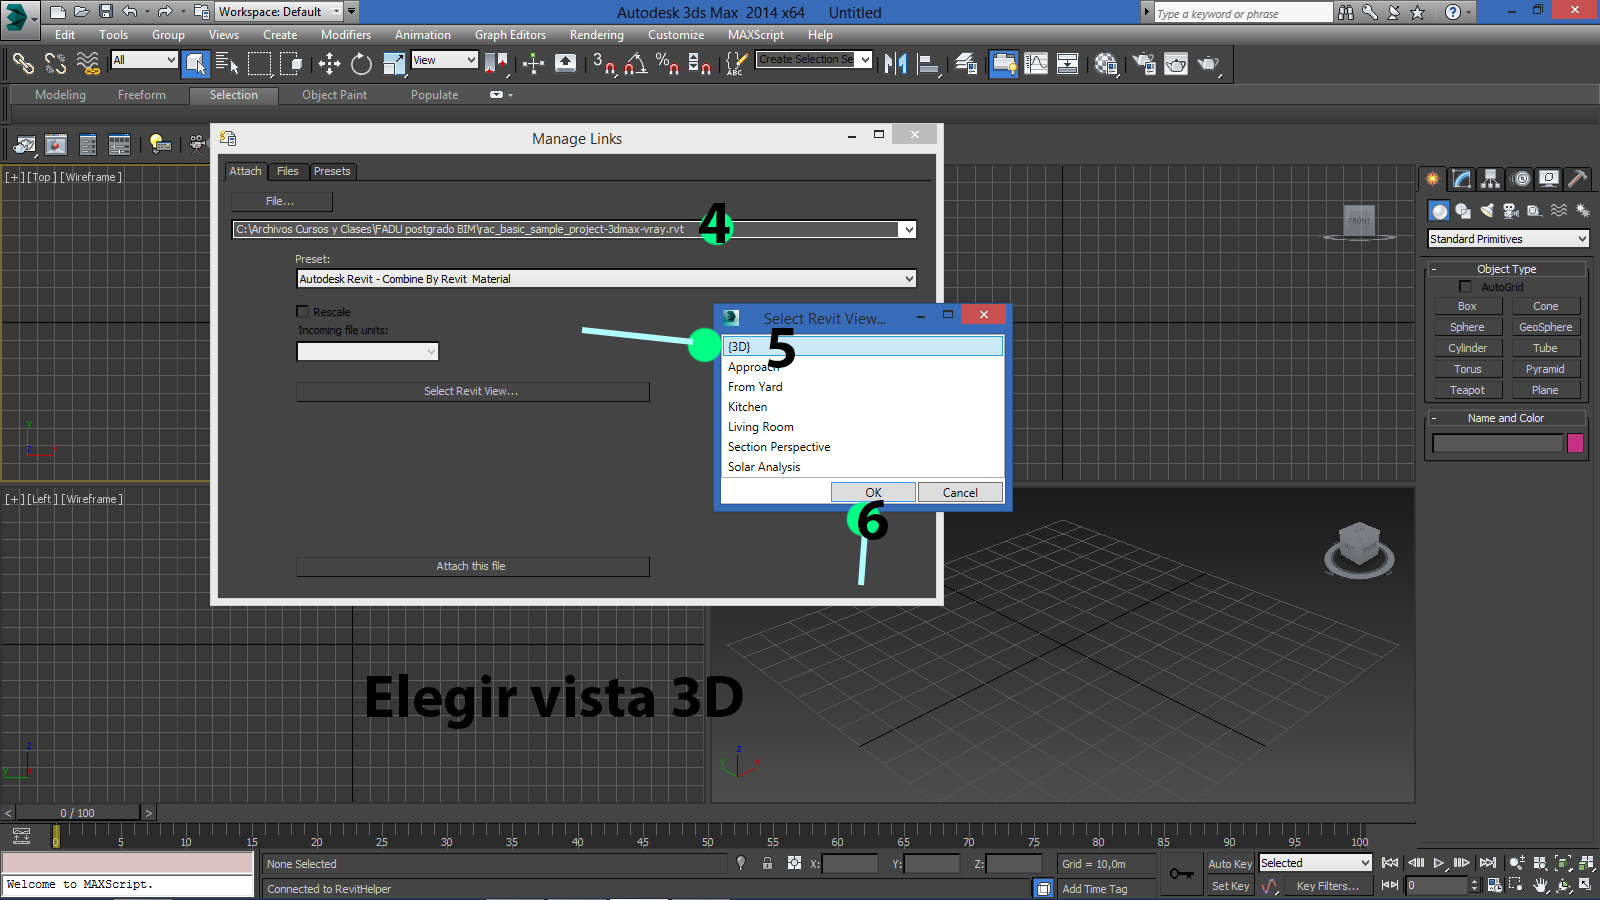Screen dimensions: 1600x900
Task: Enable the Rescale checkbox
Action: [x=302, y=311]
